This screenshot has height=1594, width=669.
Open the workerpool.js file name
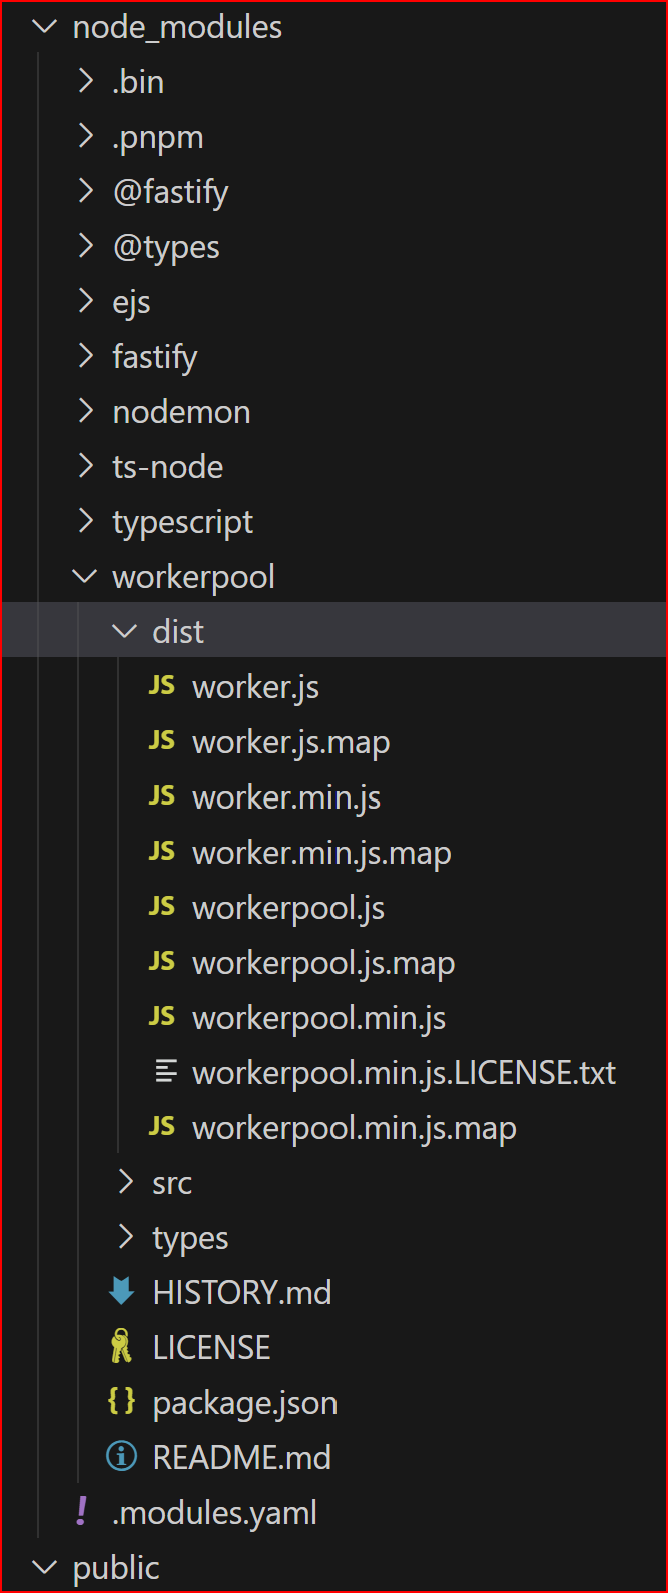[288, 908]
